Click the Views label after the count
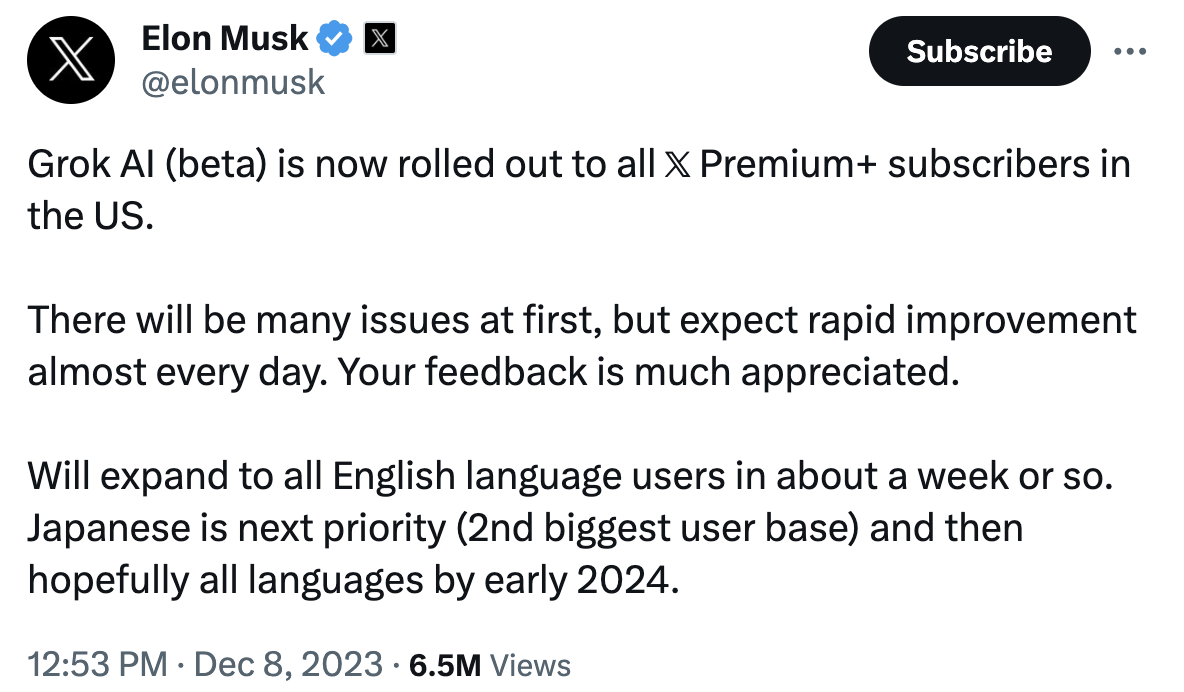 pos(530,663)
